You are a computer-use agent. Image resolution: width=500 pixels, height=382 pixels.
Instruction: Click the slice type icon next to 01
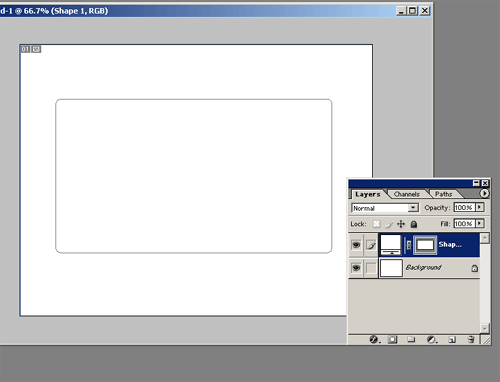tap(36, 49)
